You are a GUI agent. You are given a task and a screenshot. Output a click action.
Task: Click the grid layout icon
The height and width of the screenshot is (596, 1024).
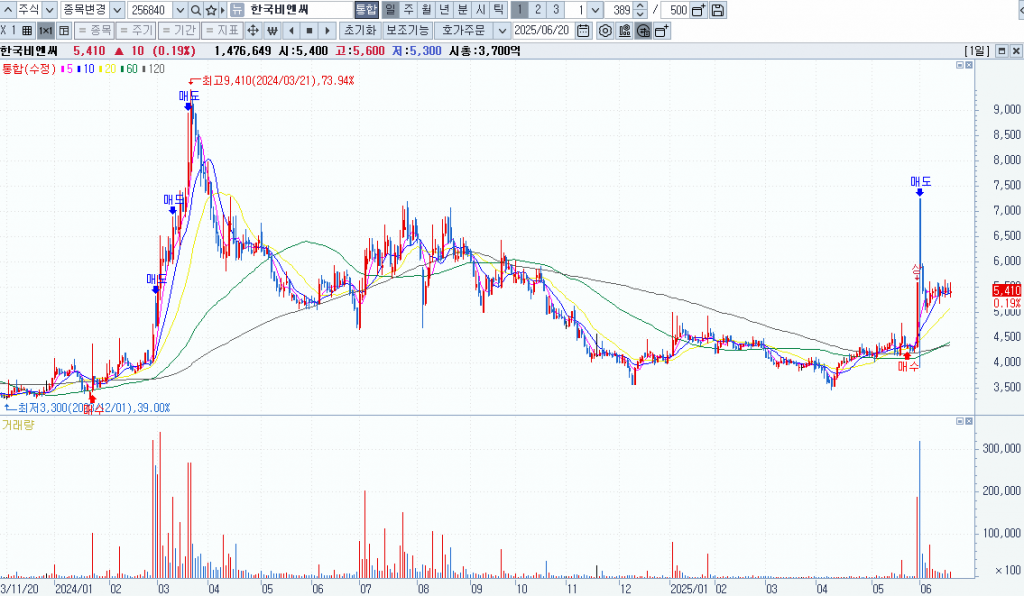click(x=27, y=30)
